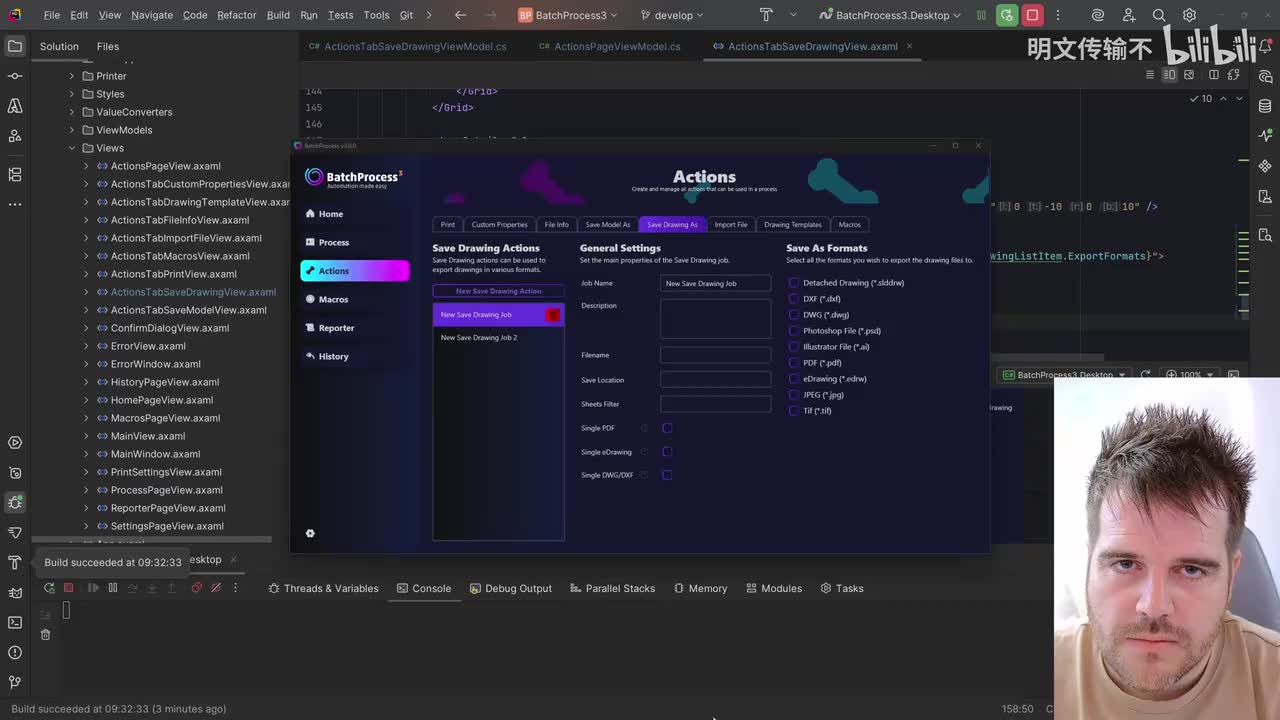
Task: Open the Debug tool window bug icon
Action: click(15, 502)
